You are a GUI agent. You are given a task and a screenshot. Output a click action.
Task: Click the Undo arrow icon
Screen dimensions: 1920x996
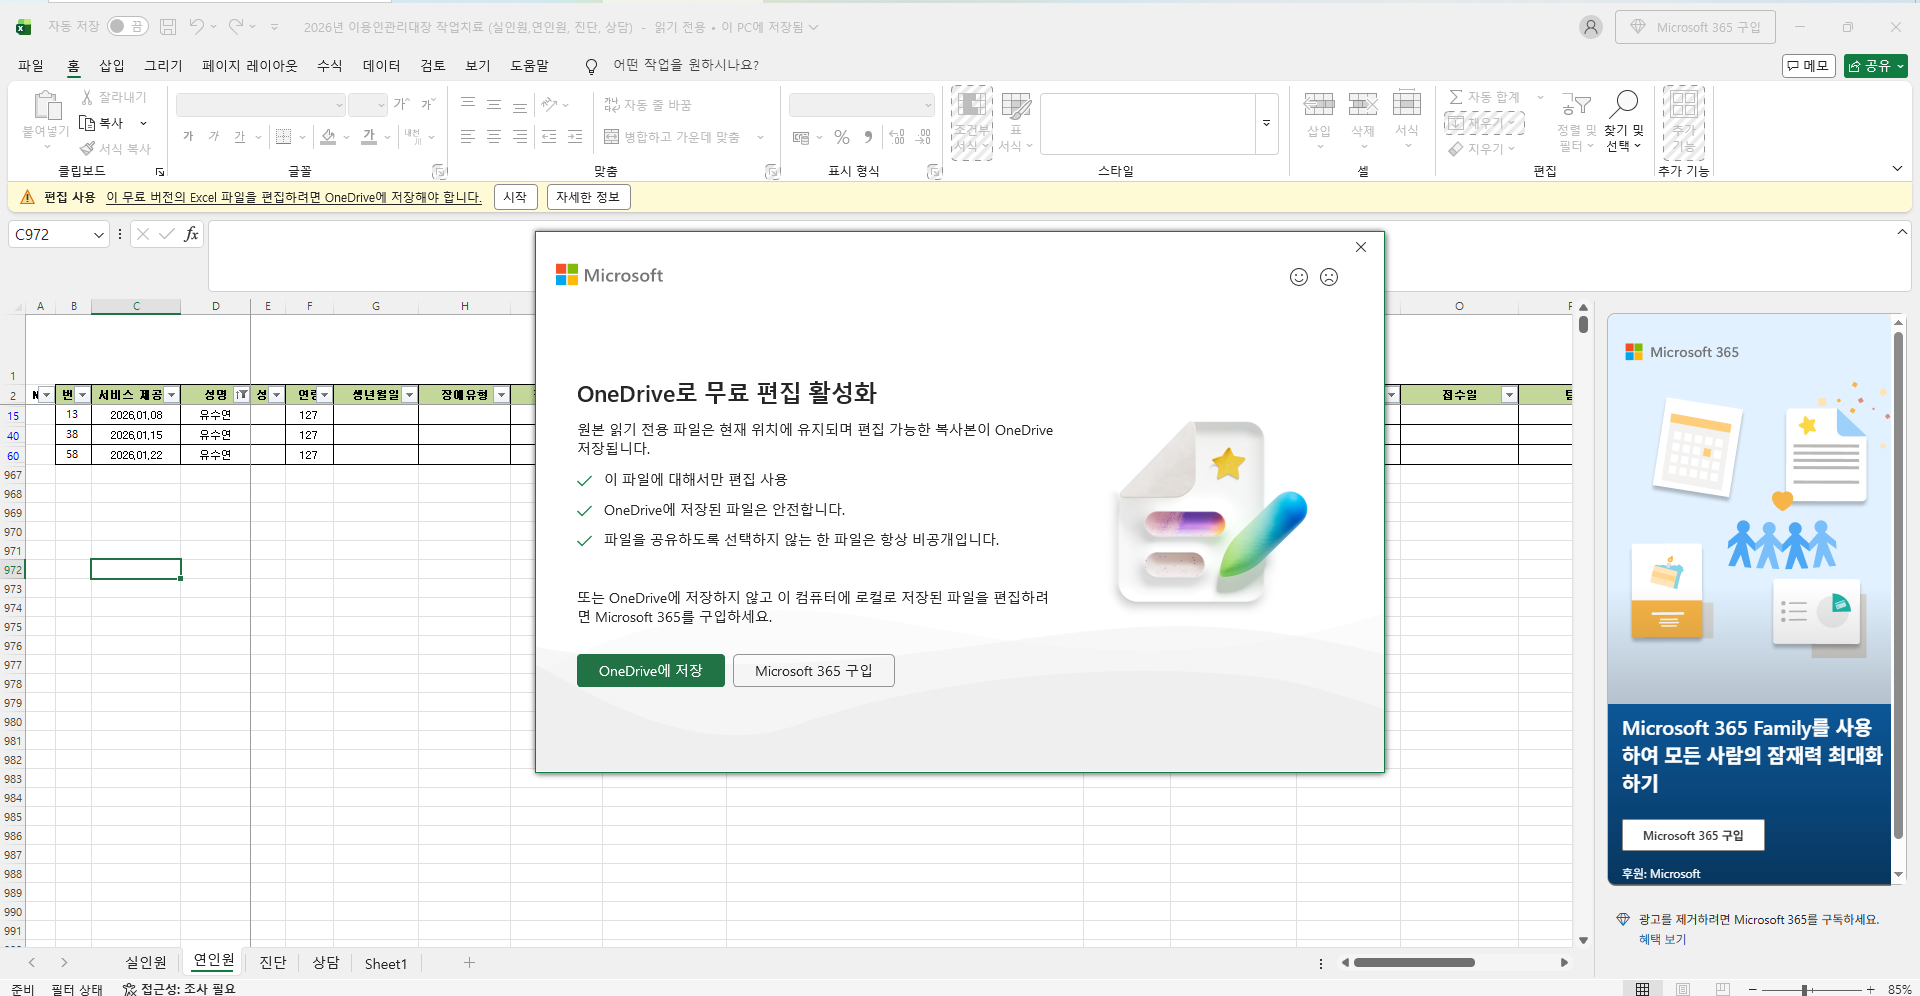coord(197,27)
